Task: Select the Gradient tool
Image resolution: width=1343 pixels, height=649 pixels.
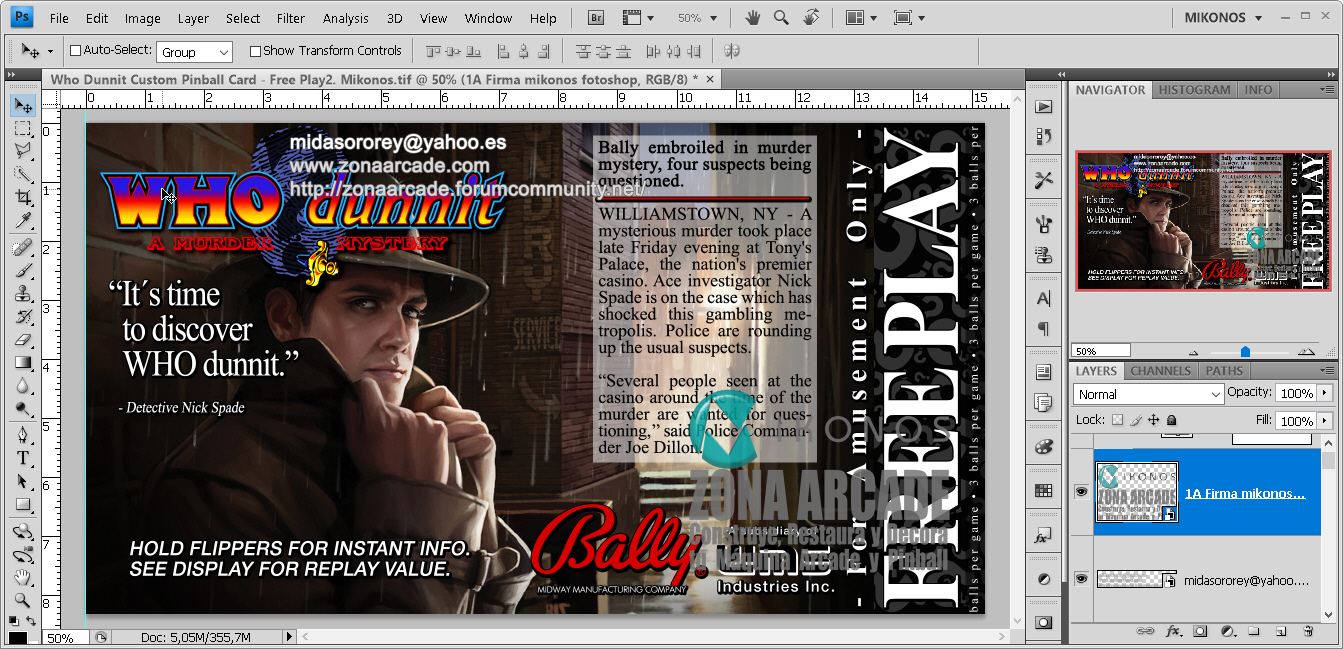Action: [22, 363]
